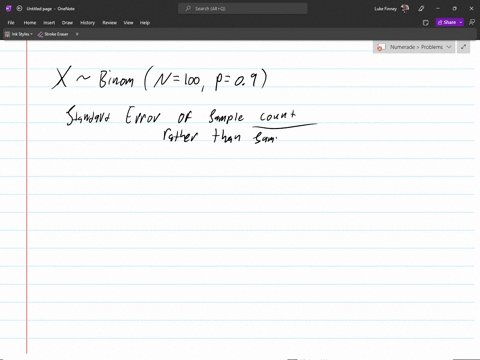Image resolution: width=480 pixels, height=360 pixels.
Task: Open Luke Finney account profile picture
Action: coord(405,9)
